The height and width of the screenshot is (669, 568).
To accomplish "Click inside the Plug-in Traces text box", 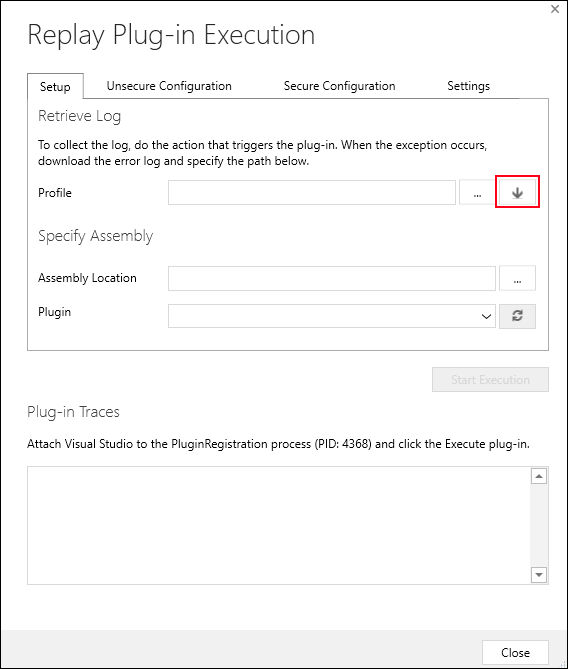I will click(279, 525).
